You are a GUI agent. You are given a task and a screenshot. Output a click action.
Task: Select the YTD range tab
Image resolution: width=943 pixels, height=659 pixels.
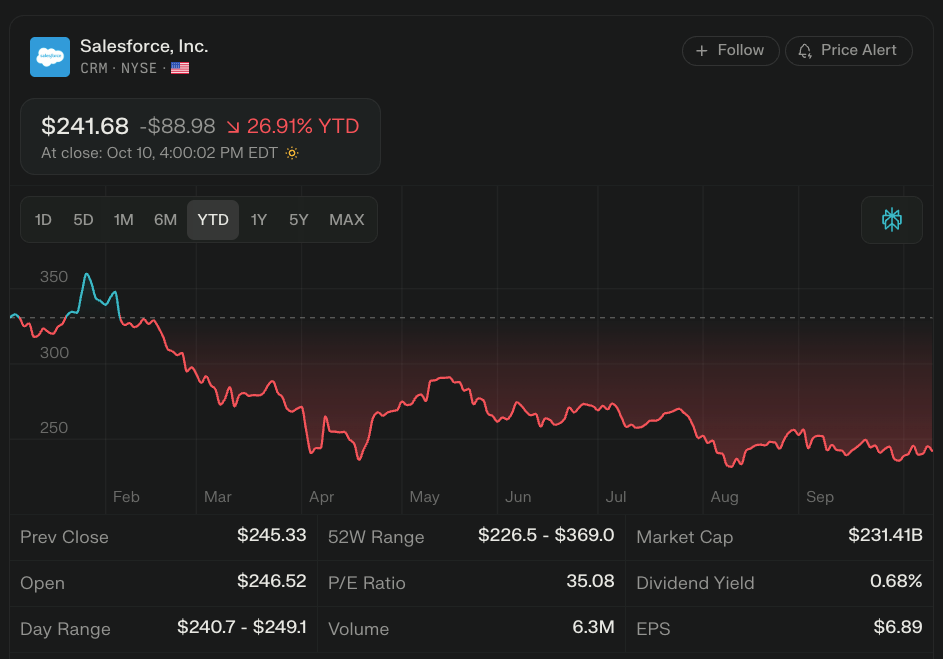tap(213, 220)
